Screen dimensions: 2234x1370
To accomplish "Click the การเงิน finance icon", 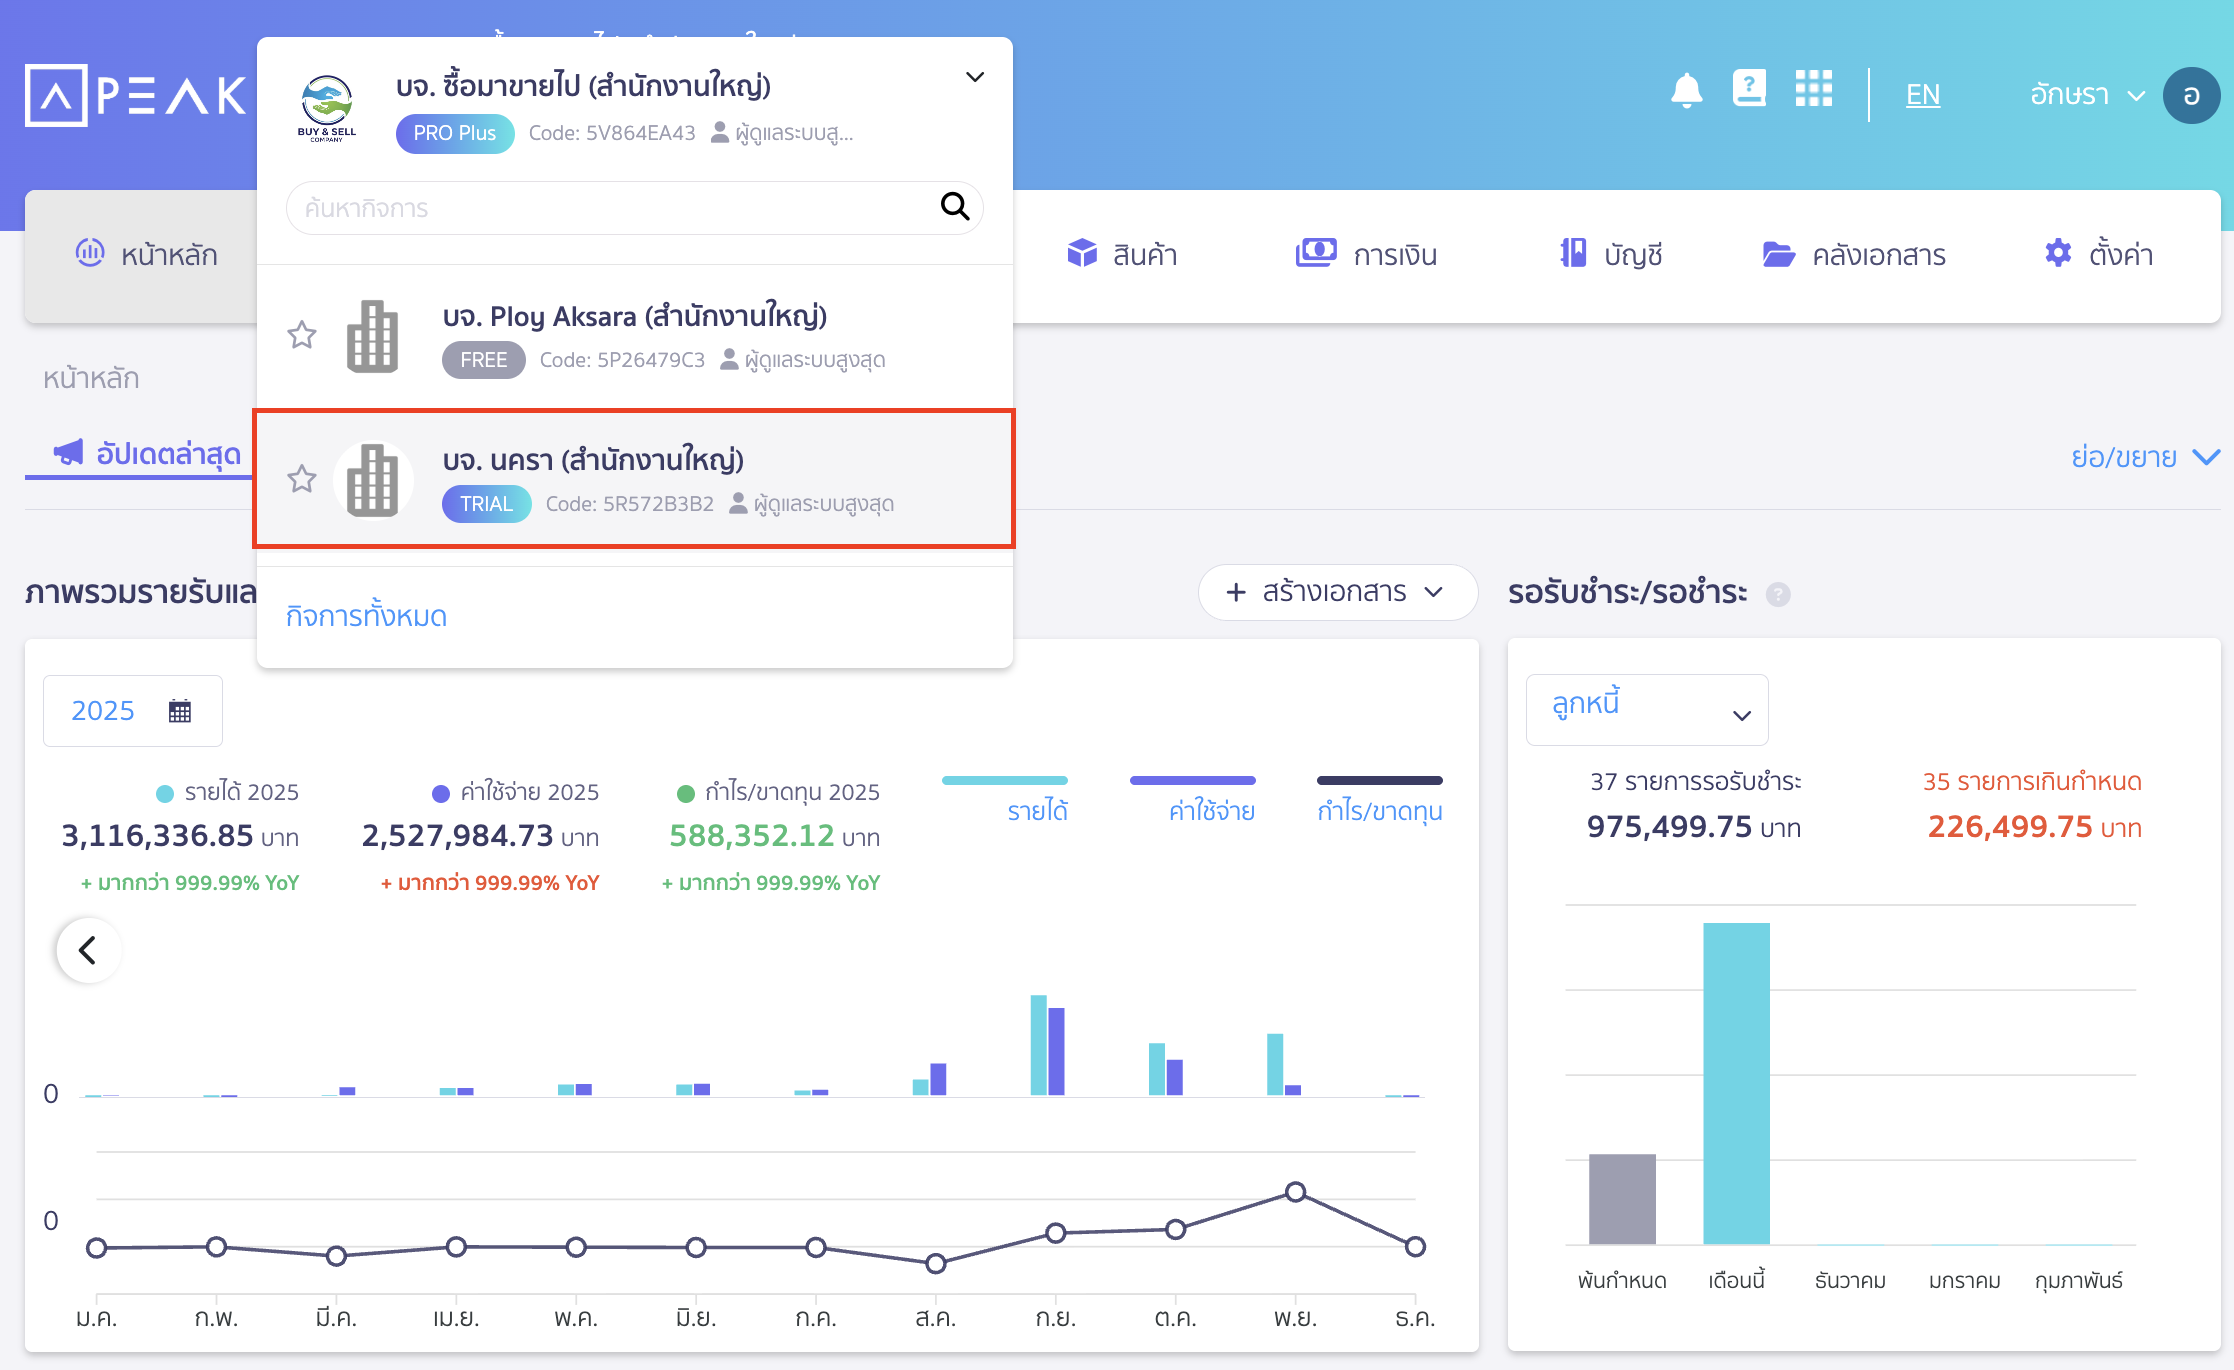I will coord(1316,253).
